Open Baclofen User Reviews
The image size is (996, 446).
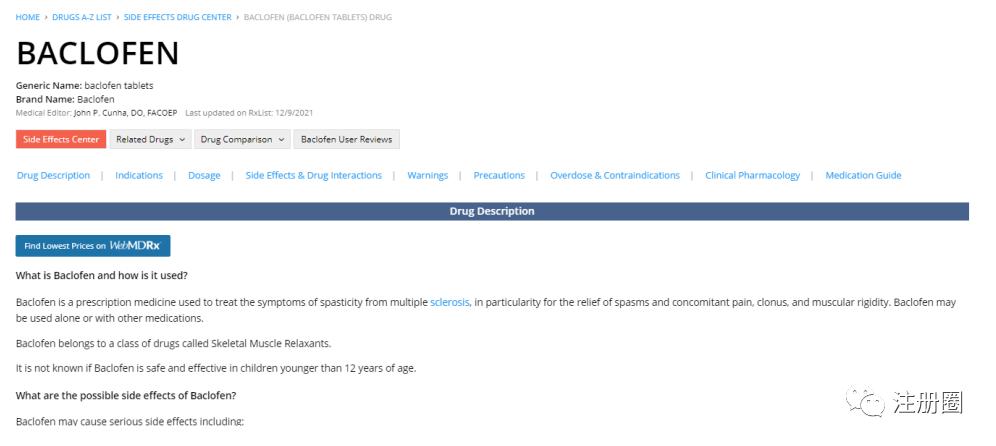(x=347, y=140)
